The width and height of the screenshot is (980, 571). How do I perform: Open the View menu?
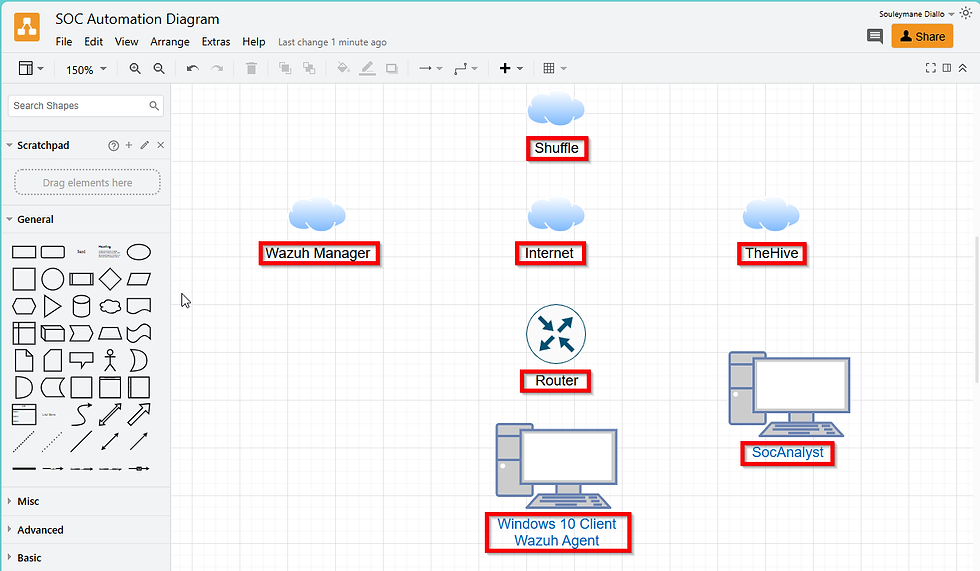pos(126,42)
